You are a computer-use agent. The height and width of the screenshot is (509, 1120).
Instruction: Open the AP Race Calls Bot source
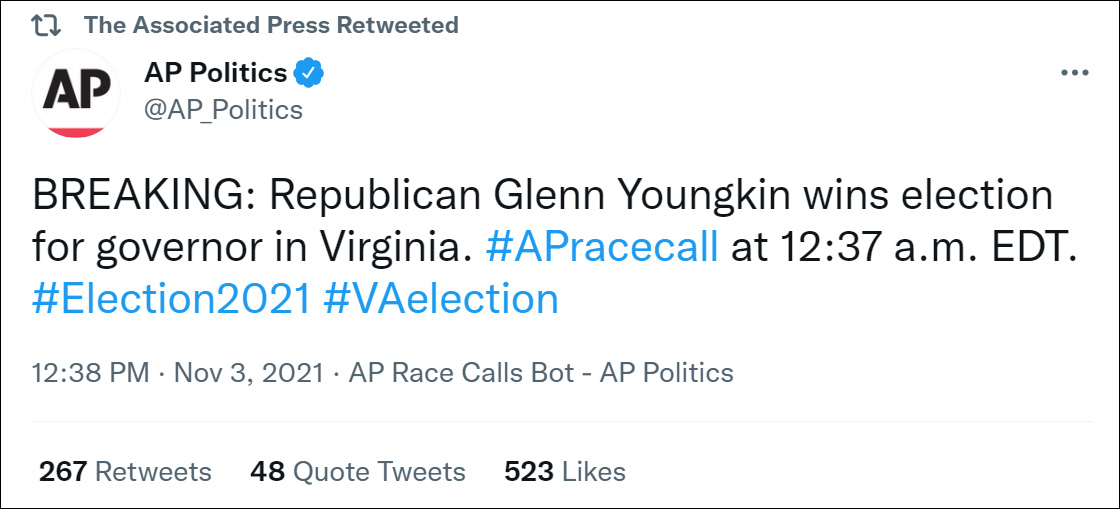pos(540,373)
